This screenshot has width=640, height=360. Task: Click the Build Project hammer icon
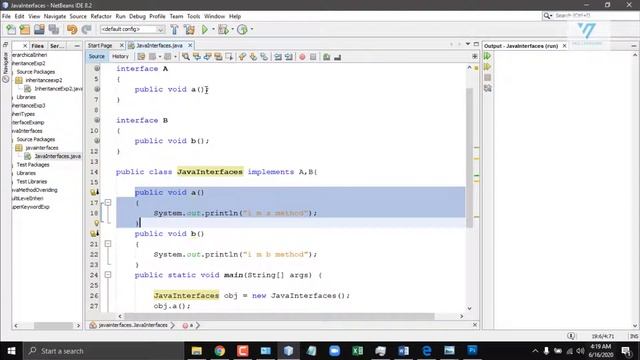pyautogui.click(x=174, y=29)
